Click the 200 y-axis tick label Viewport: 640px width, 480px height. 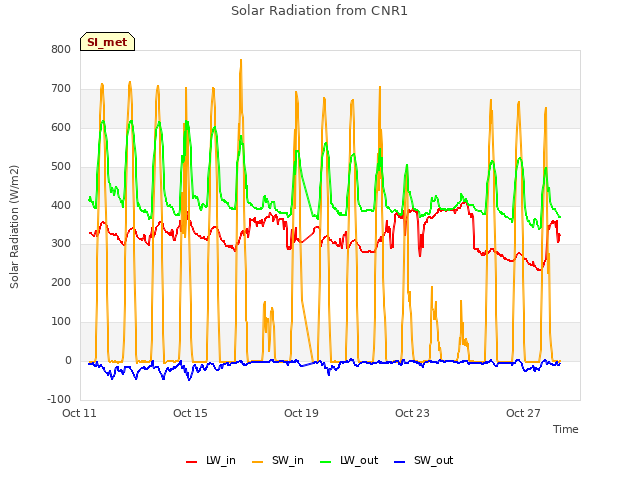tap(61, 282)
